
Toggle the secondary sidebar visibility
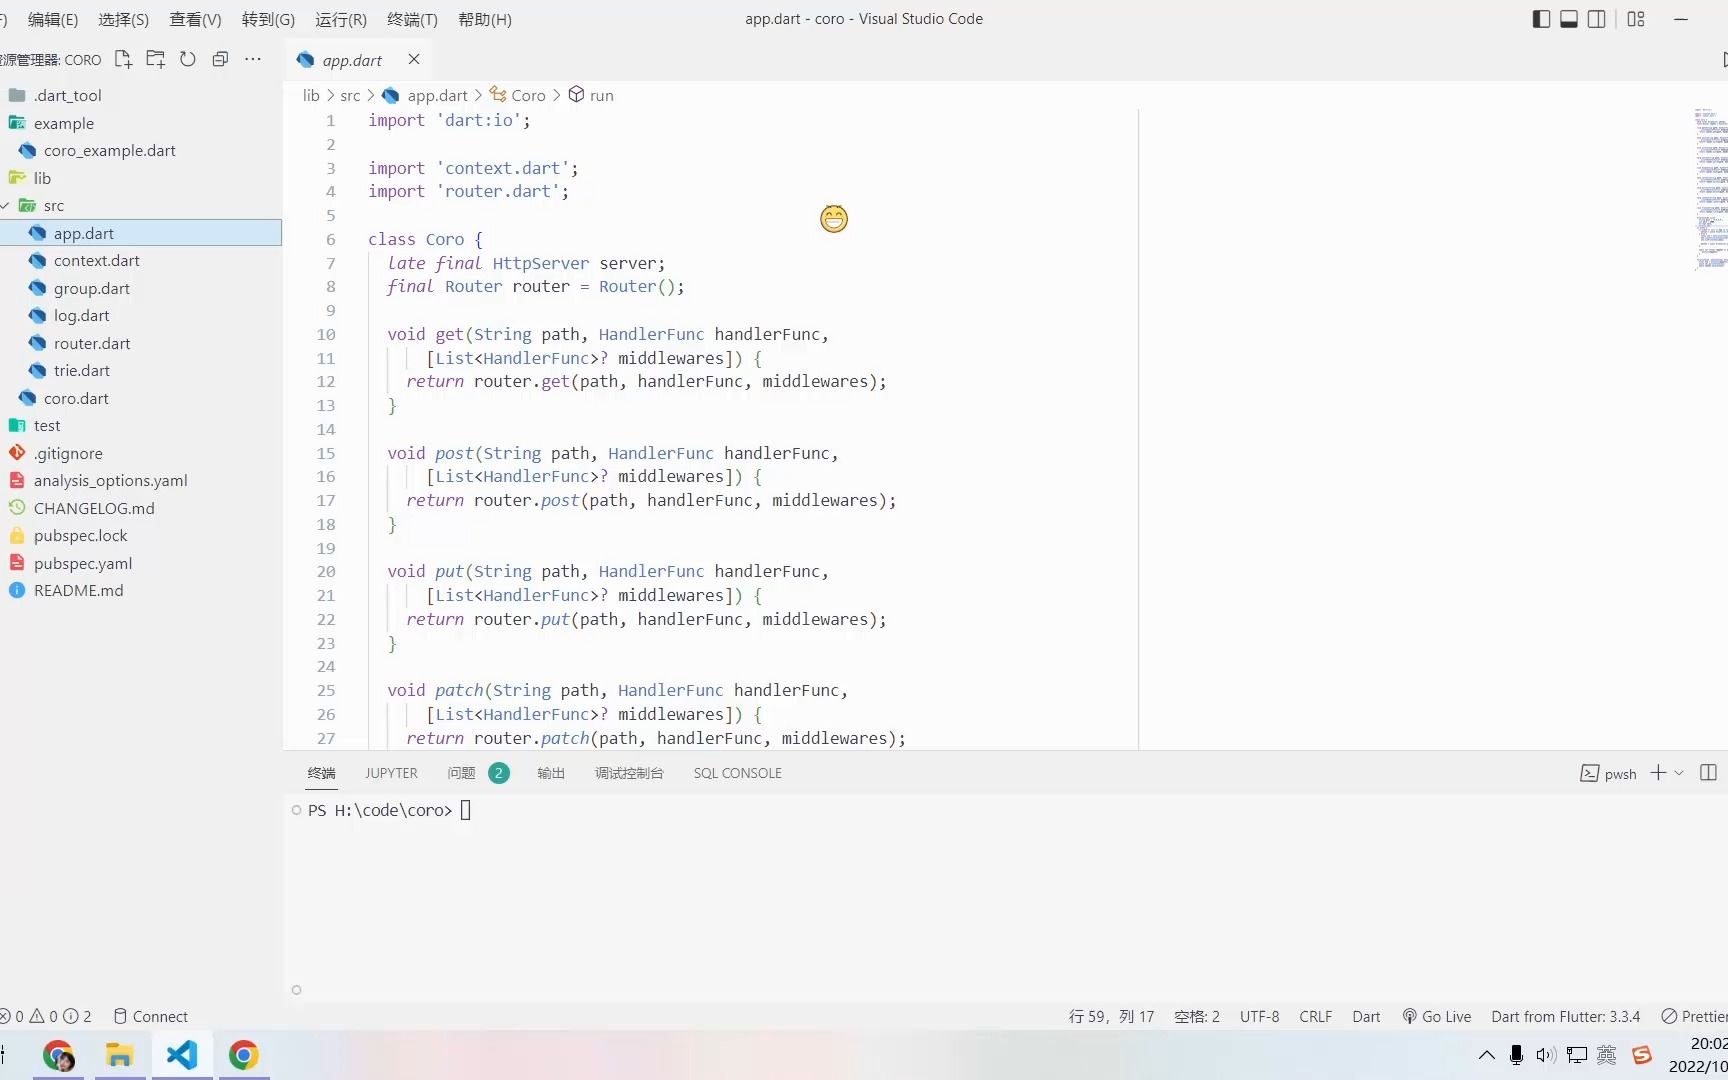coord(1596,19)
